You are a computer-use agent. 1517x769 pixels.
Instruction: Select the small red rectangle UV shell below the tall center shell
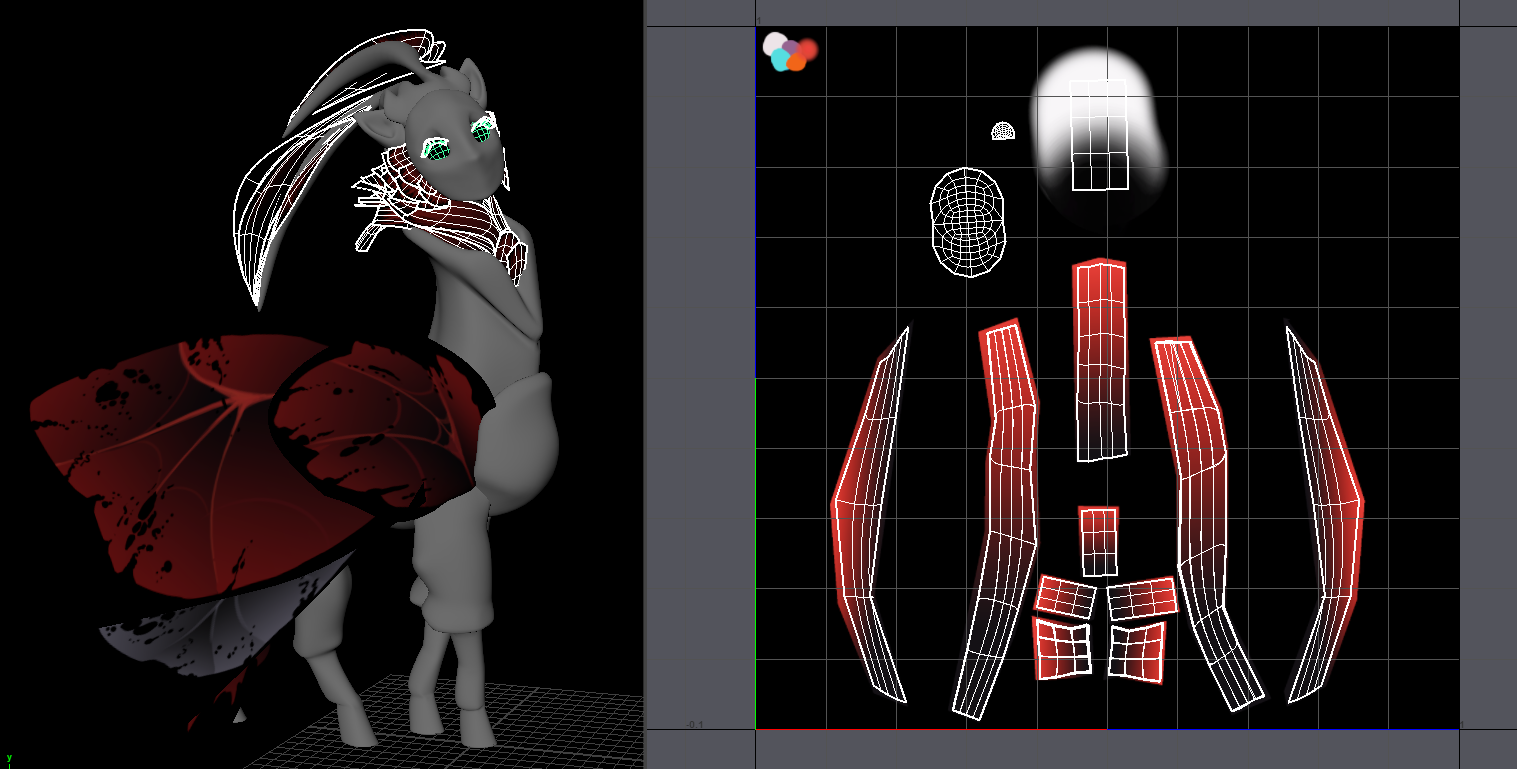[x=1099, y=541]
